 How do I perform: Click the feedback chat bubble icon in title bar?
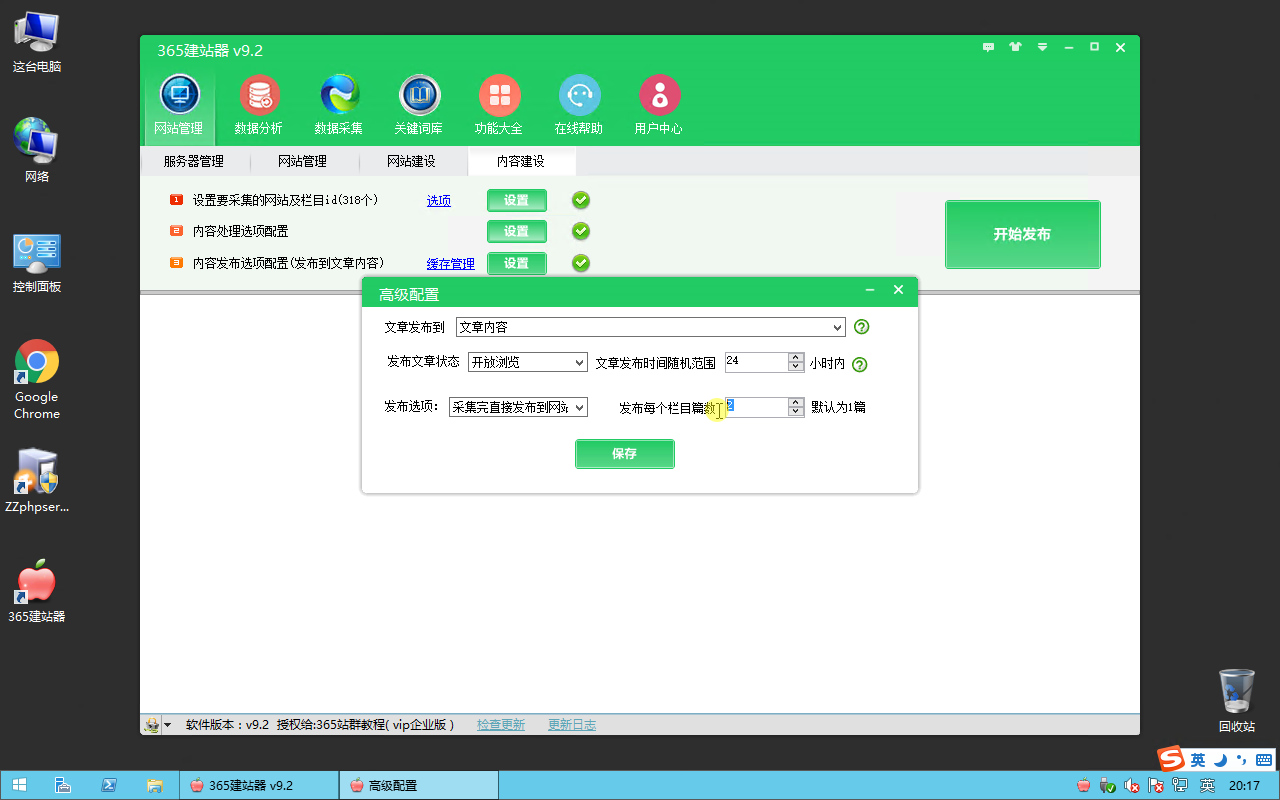(989, 47)
